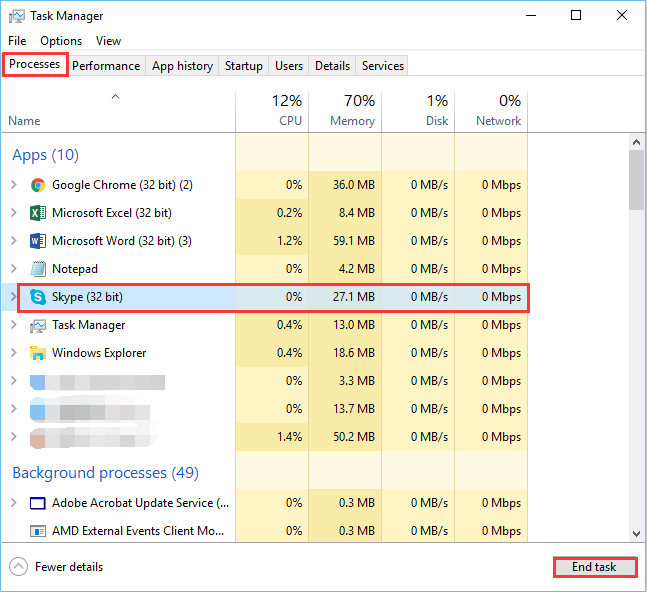
Task: Open the View menu
Action: click(109, 41)
